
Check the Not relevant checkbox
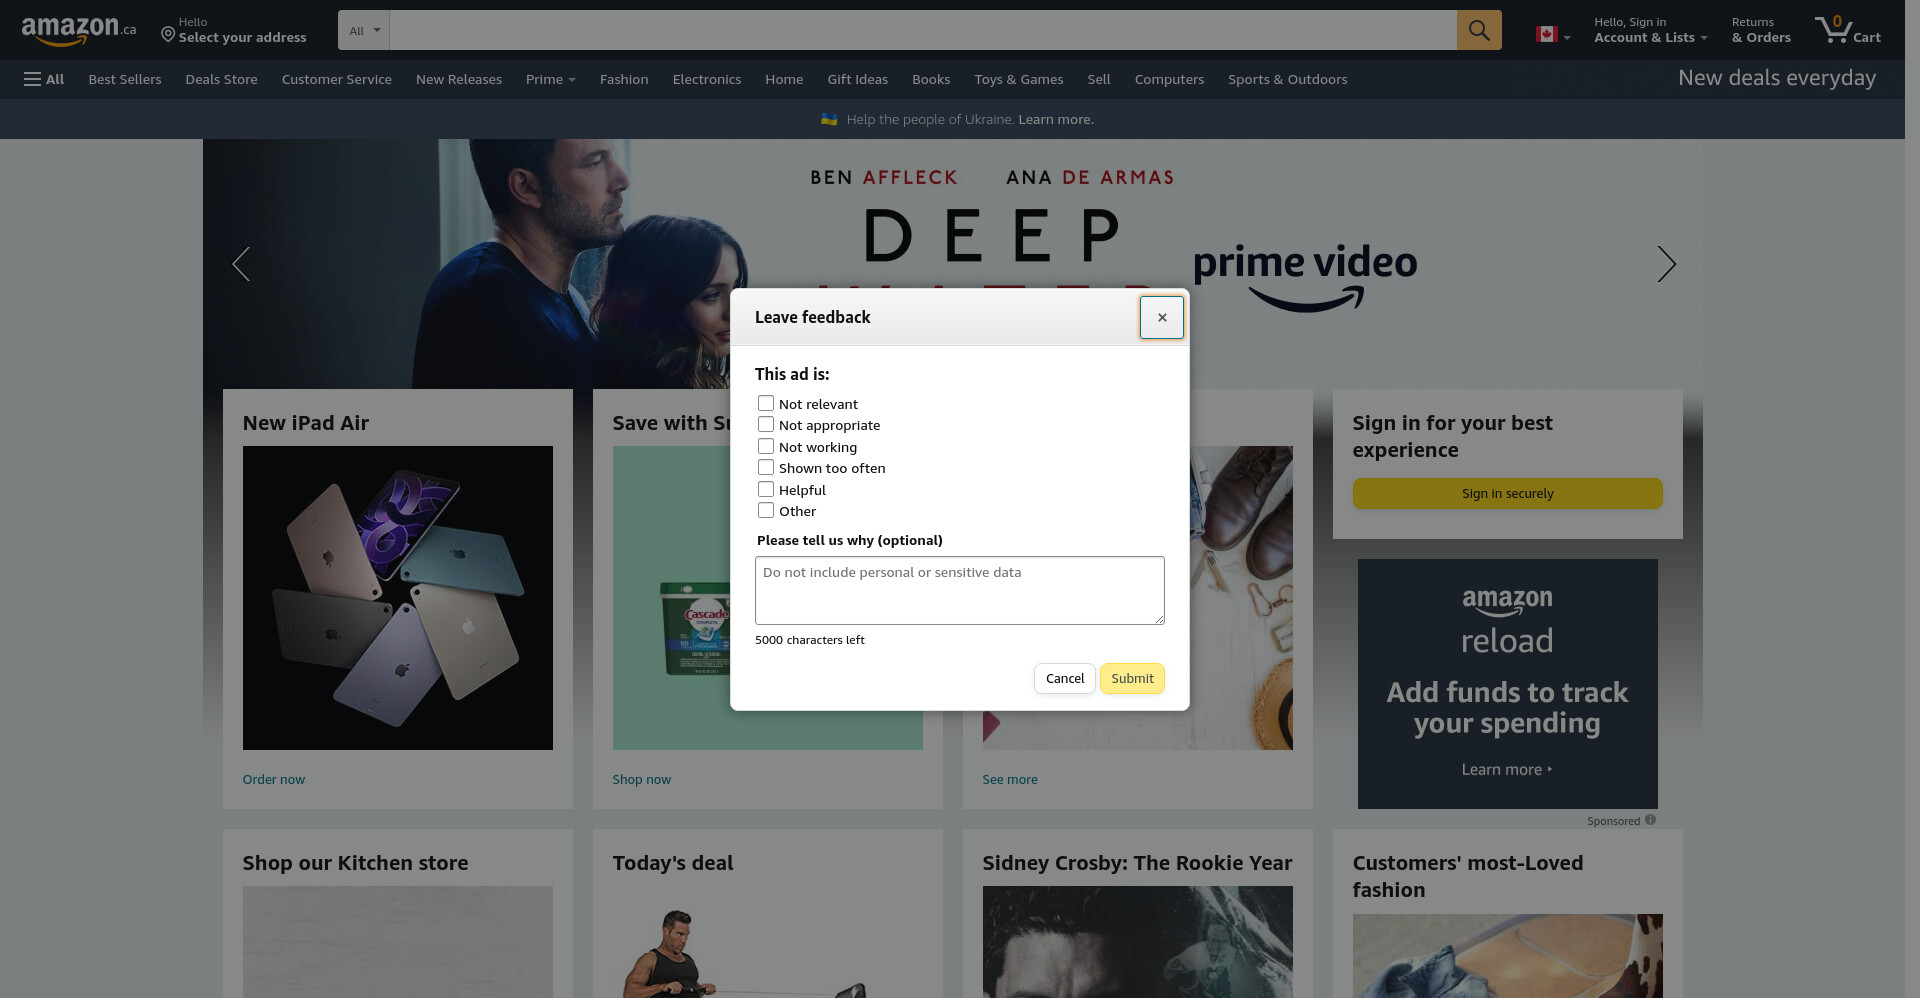tap(765, 403)
